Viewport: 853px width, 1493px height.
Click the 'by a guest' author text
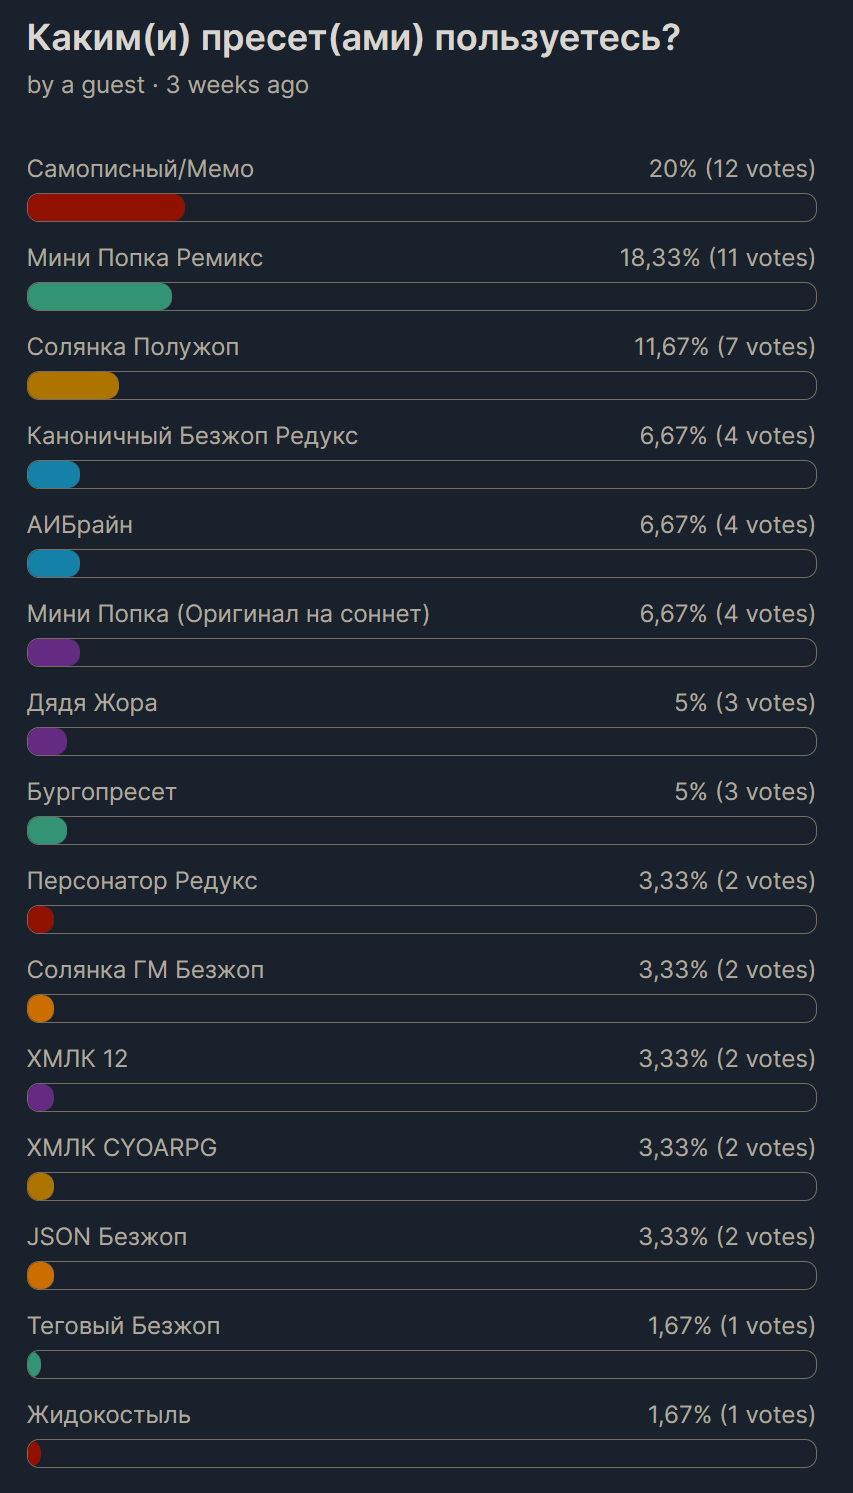pos(86,86)
